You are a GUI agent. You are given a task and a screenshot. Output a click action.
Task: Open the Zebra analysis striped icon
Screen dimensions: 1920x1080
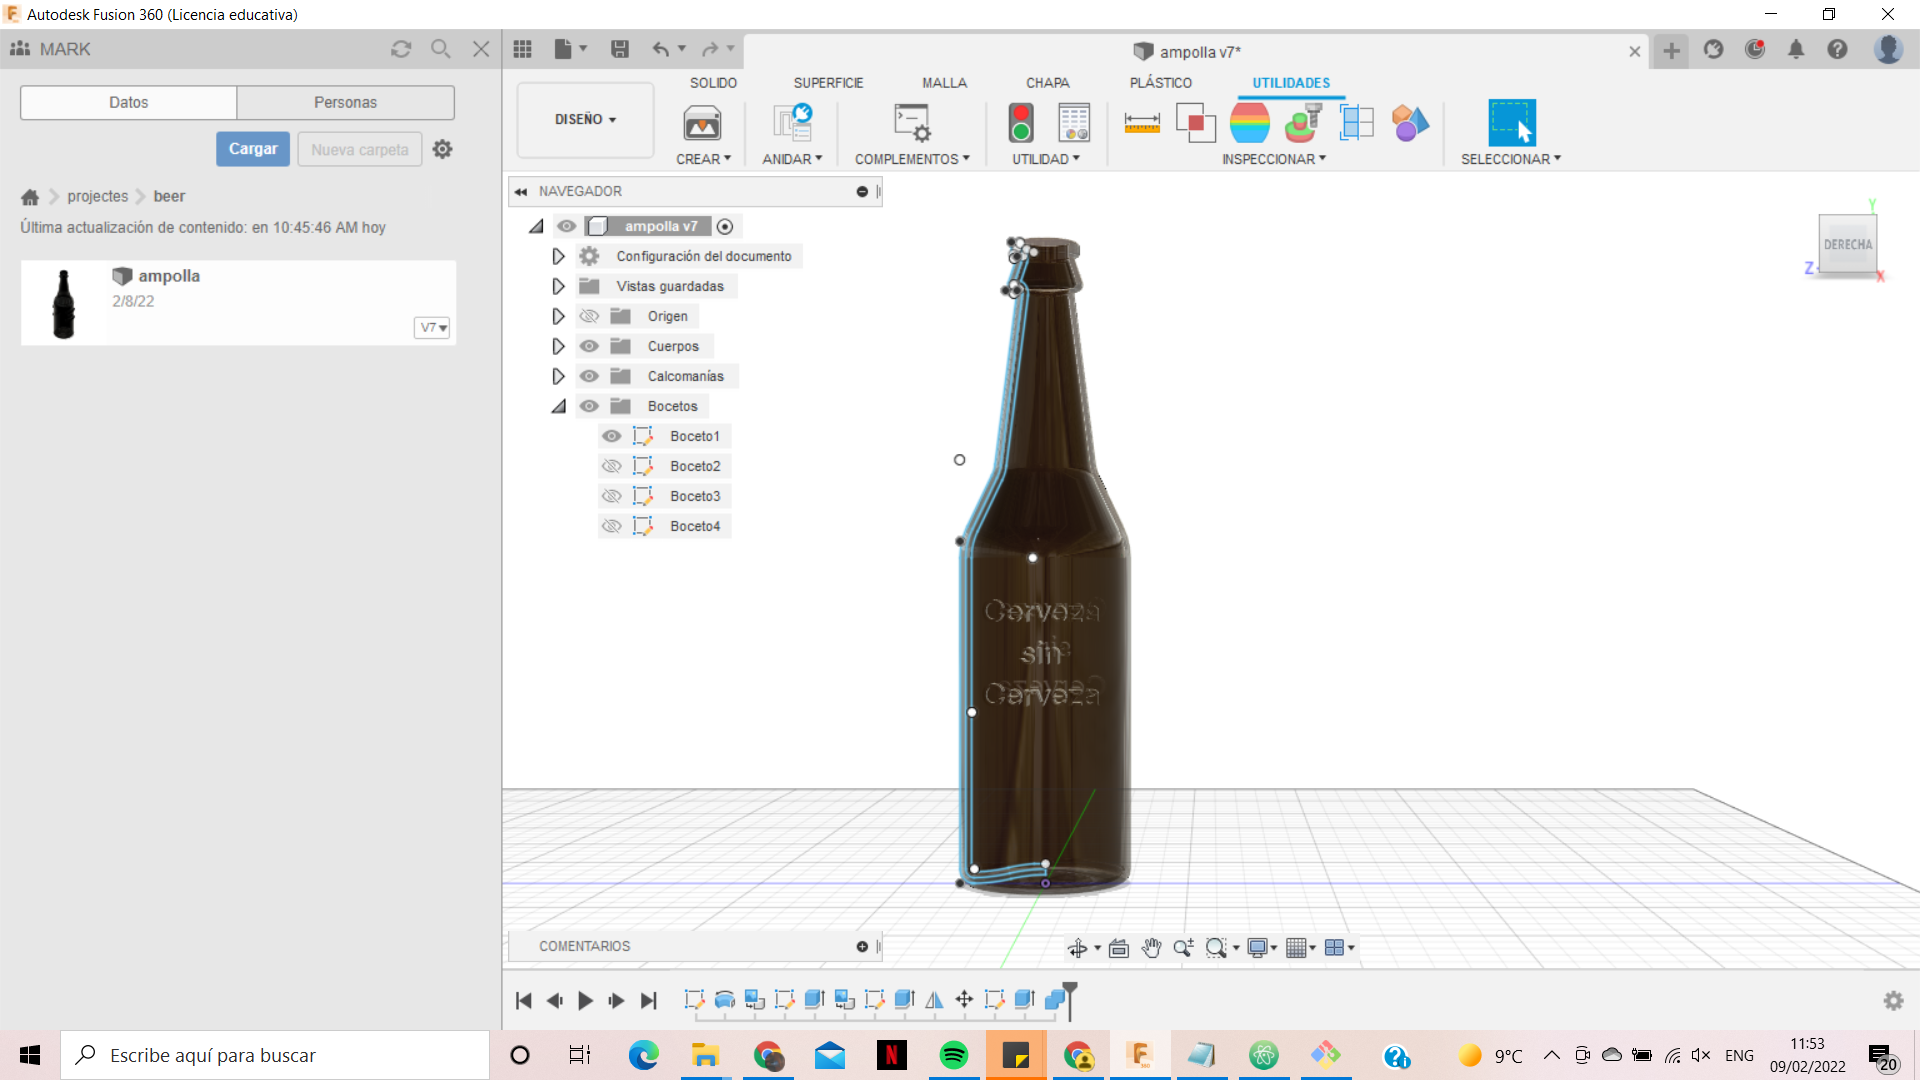[1250, 124]
